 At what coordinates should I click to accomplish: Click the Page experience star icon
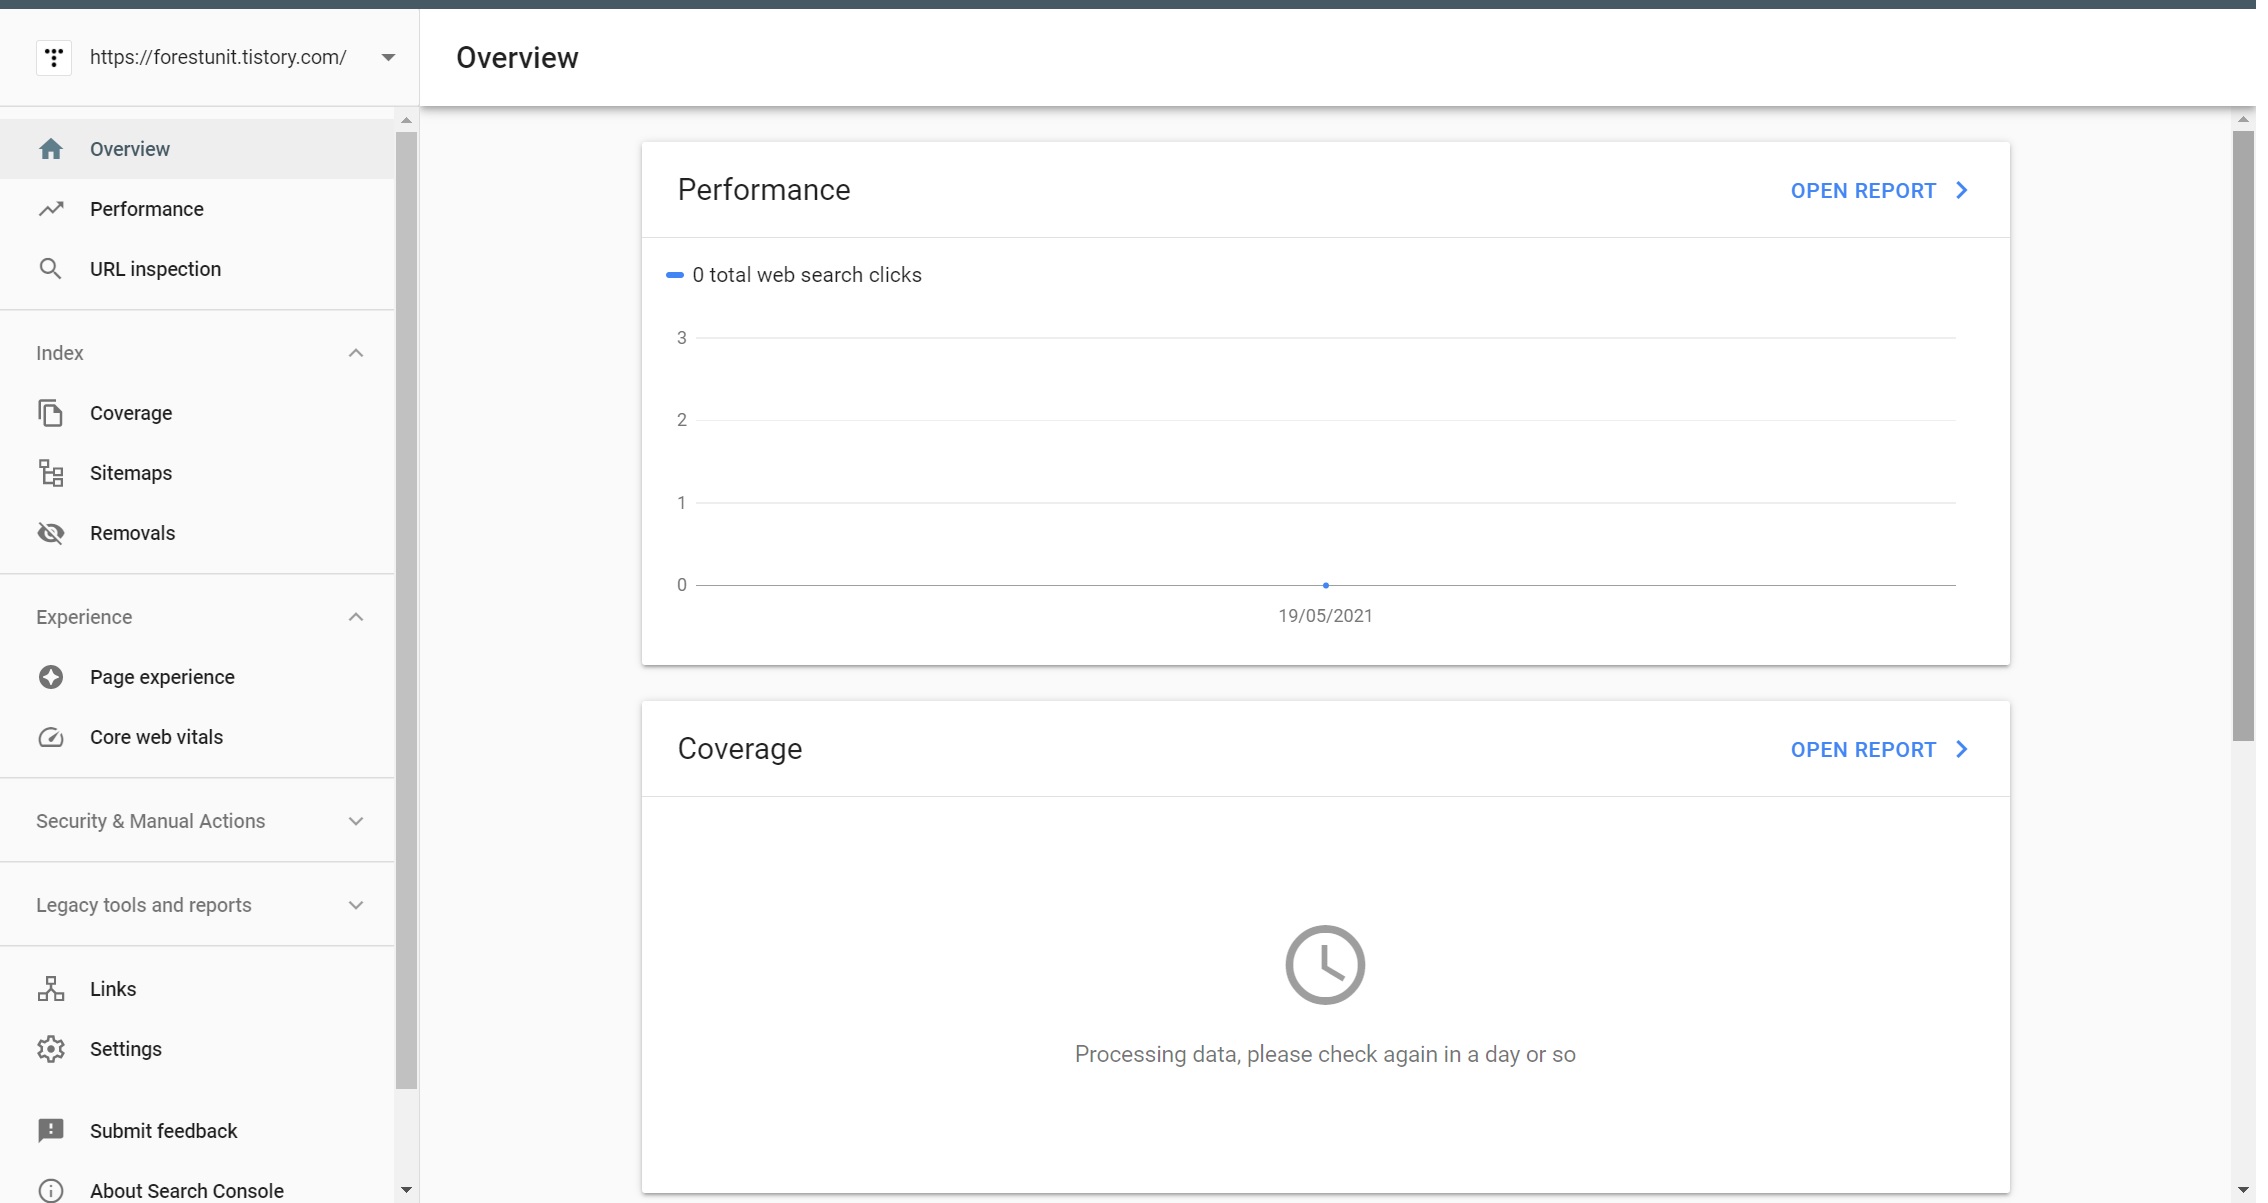pos(51,677)
